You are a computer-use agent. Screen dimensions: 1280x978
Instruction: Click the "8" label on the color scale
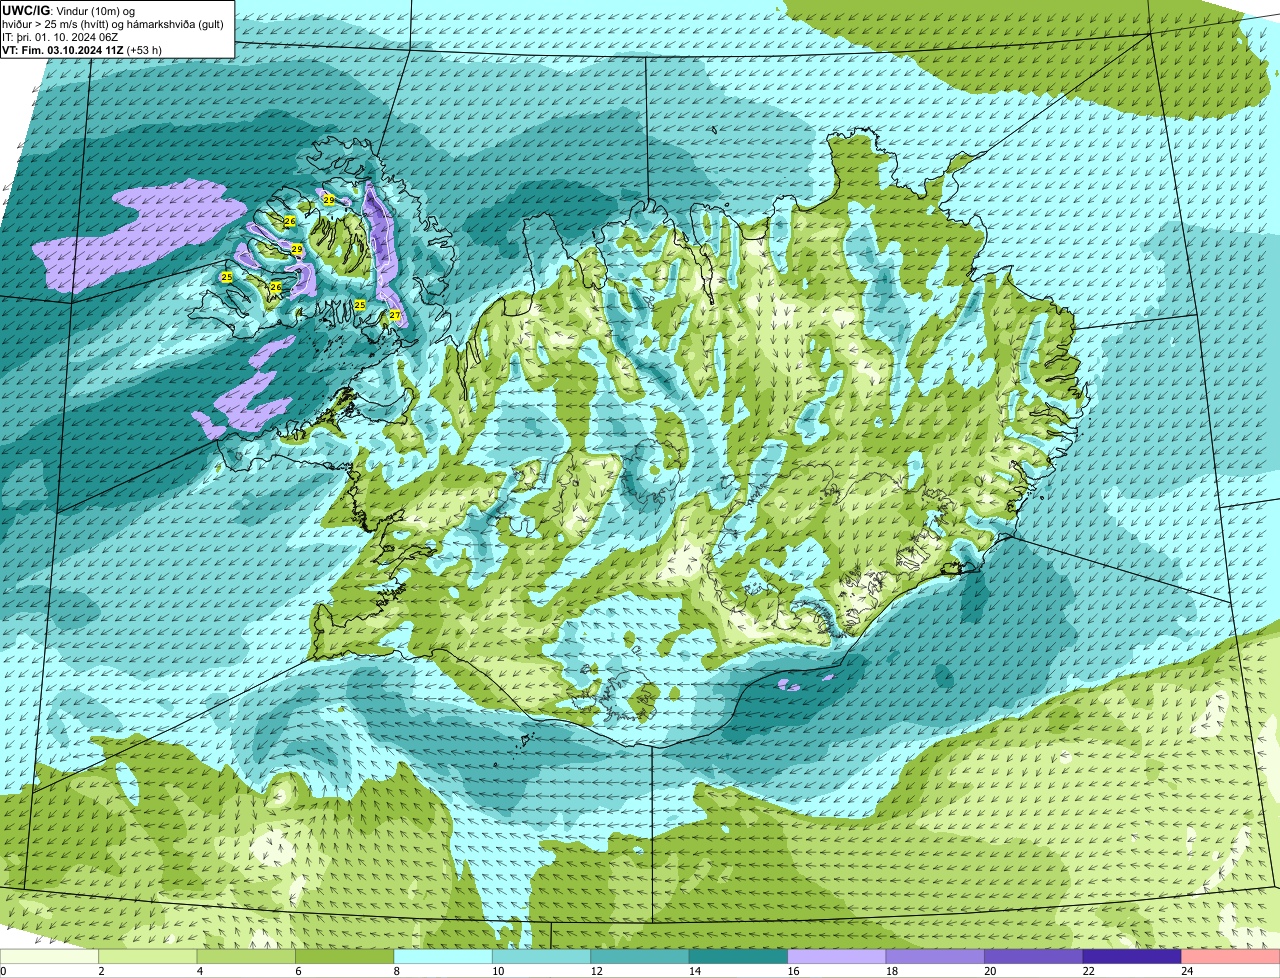396,971
